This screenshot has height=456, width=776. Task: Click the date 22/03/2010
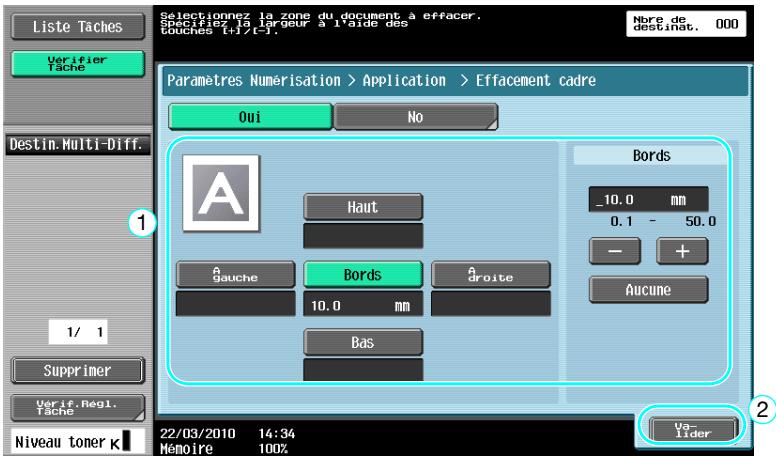coord(197,434)
